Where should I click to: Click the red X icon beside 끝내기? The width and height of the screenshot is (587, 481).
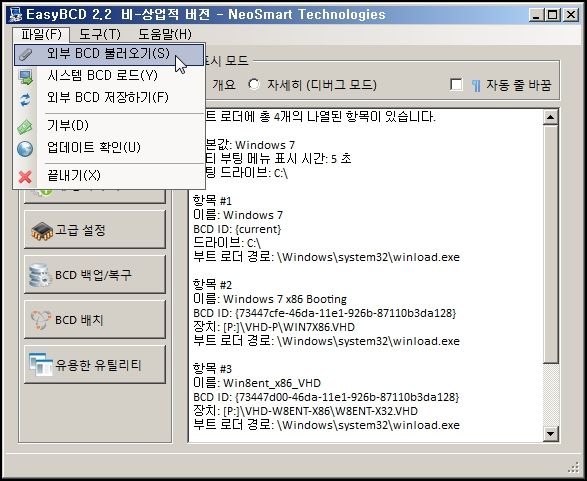click(x=25, y=177)
